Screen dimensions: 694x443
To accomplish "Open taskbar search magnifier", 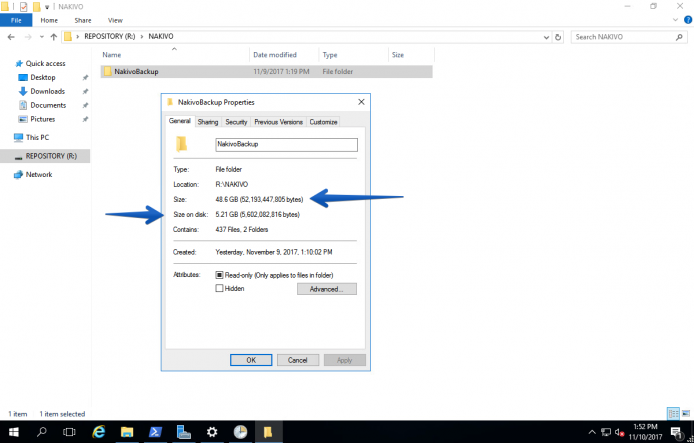I will [42, 432].
